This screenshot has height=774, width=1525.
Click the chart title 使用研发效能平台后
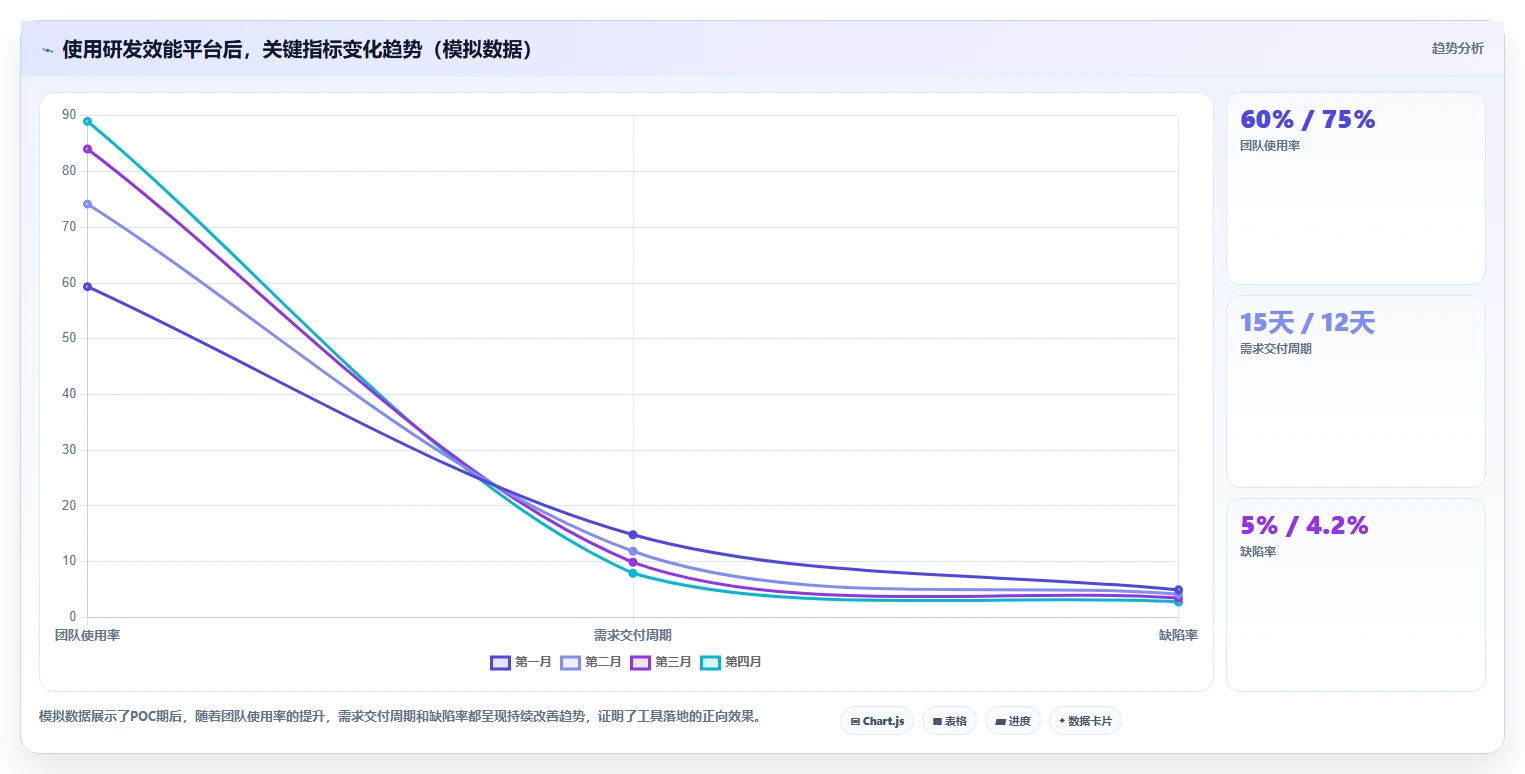click(298, 50)
